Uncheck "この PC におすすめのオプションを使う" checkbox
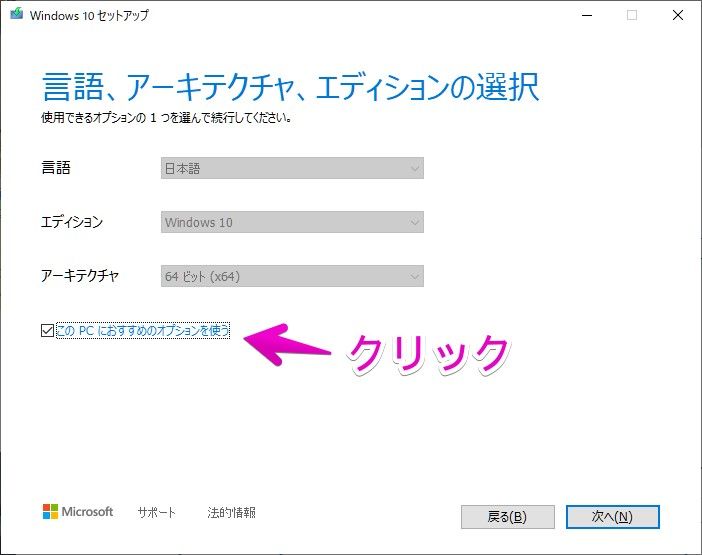The height and width of the screenshot is (555, 702). pyautogui.click(x=47, y=331)
